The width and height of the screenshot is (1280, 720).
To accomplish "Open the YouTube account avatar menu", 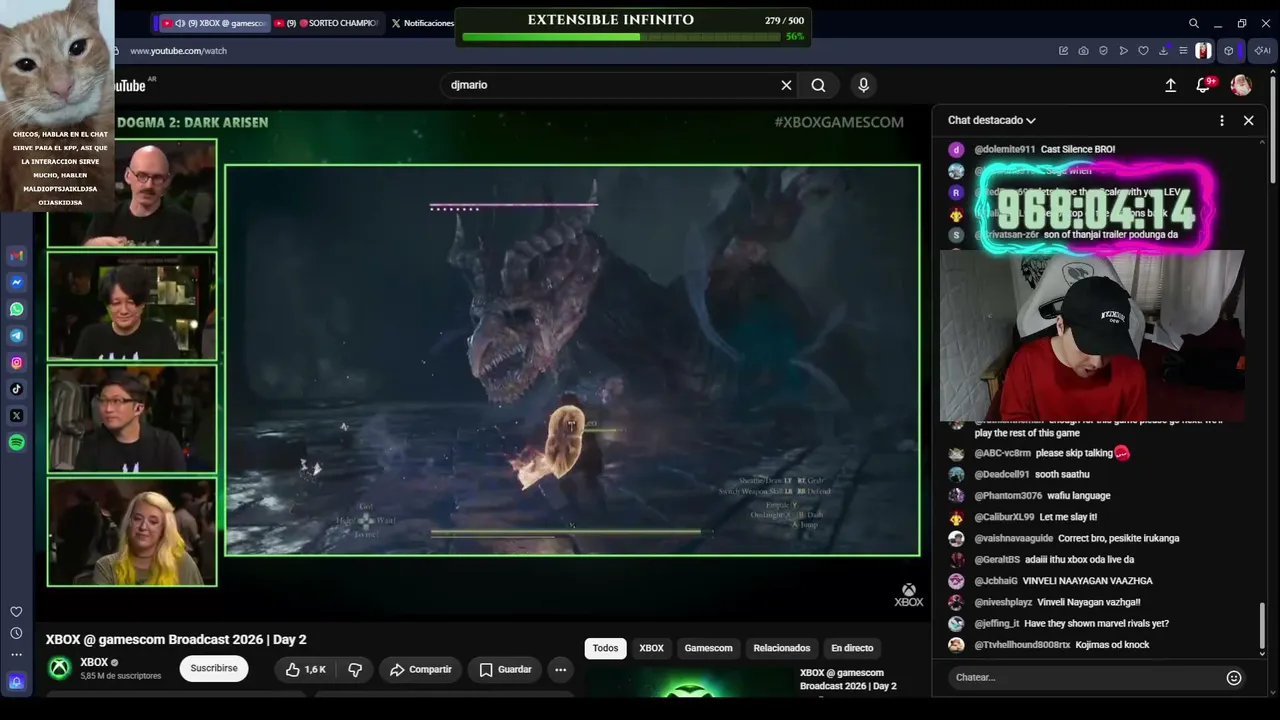I will 1241,85.
